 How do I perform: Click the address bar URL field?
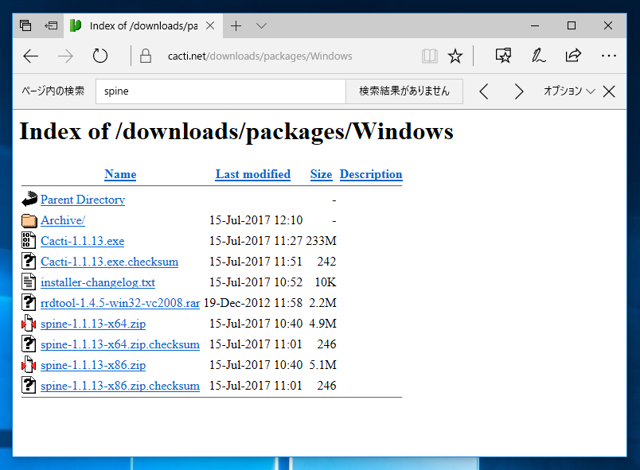(260, 56)
